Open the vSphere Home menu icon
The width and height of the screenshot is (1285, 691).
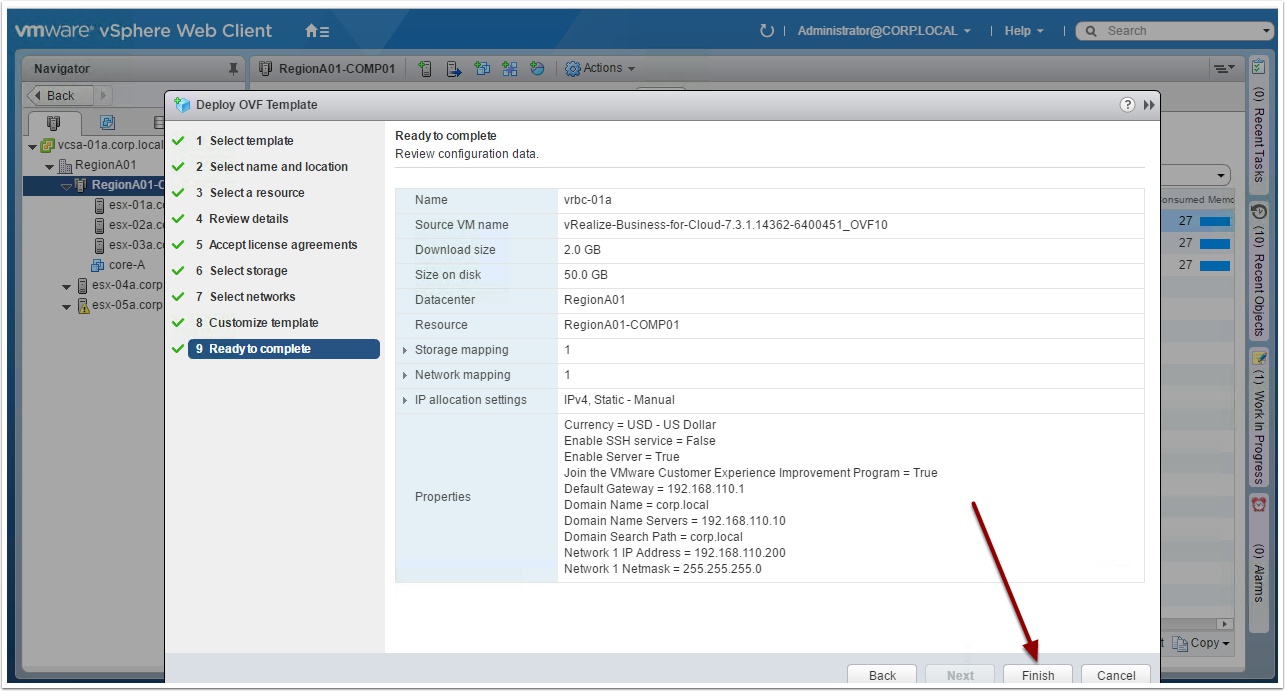tap(317, 31)
